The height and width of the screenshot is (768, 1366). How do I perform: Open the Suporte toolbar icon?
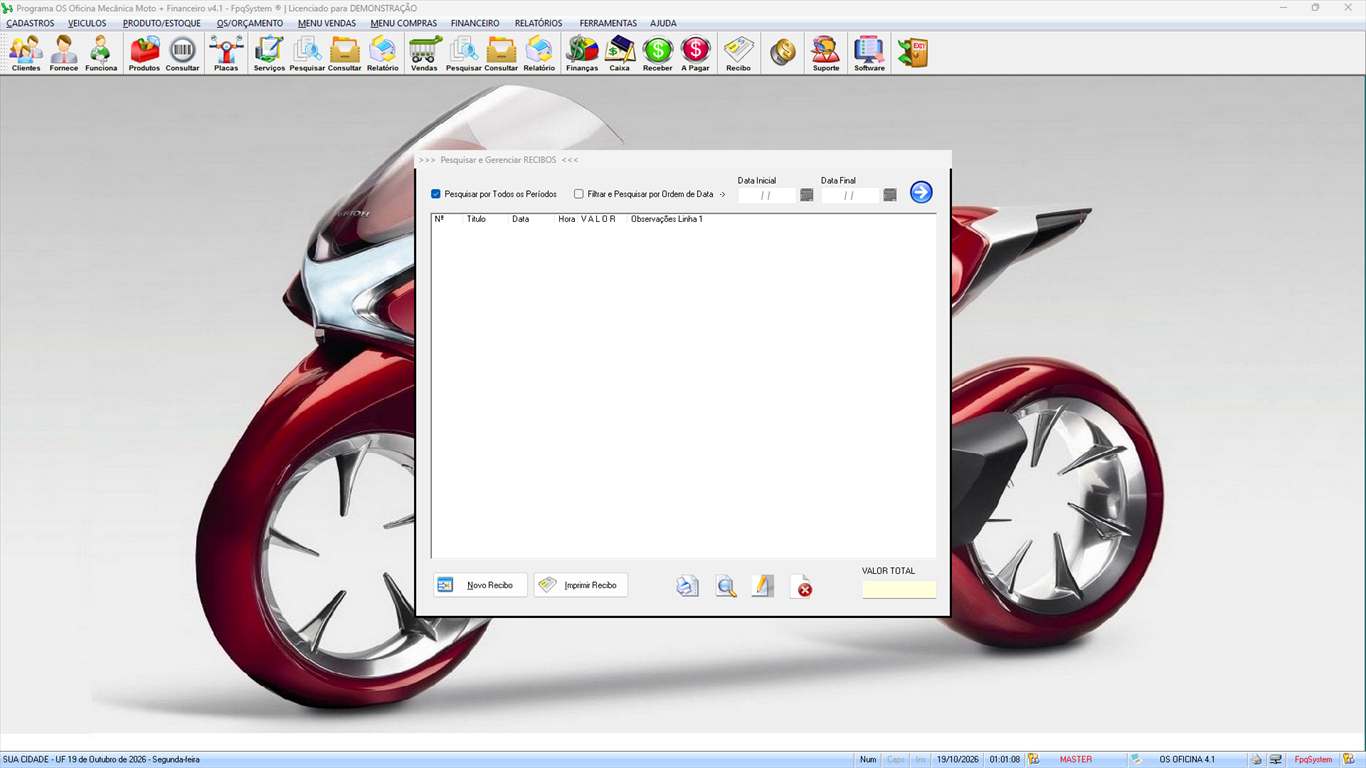pyautogui.click(x=826, y=54)
